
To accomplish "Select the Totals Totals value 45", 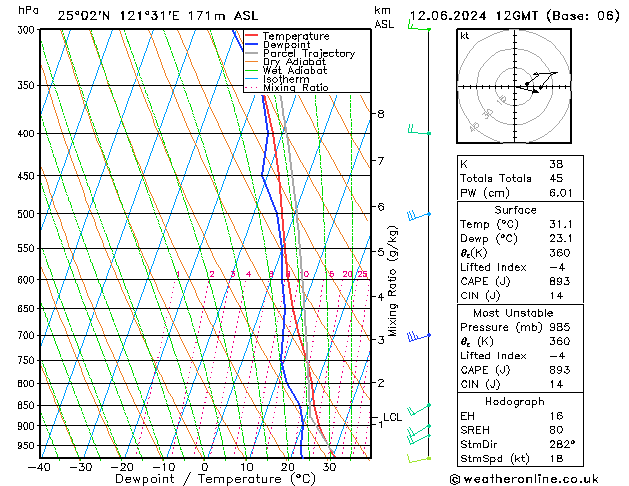I will tap(556, 178).
